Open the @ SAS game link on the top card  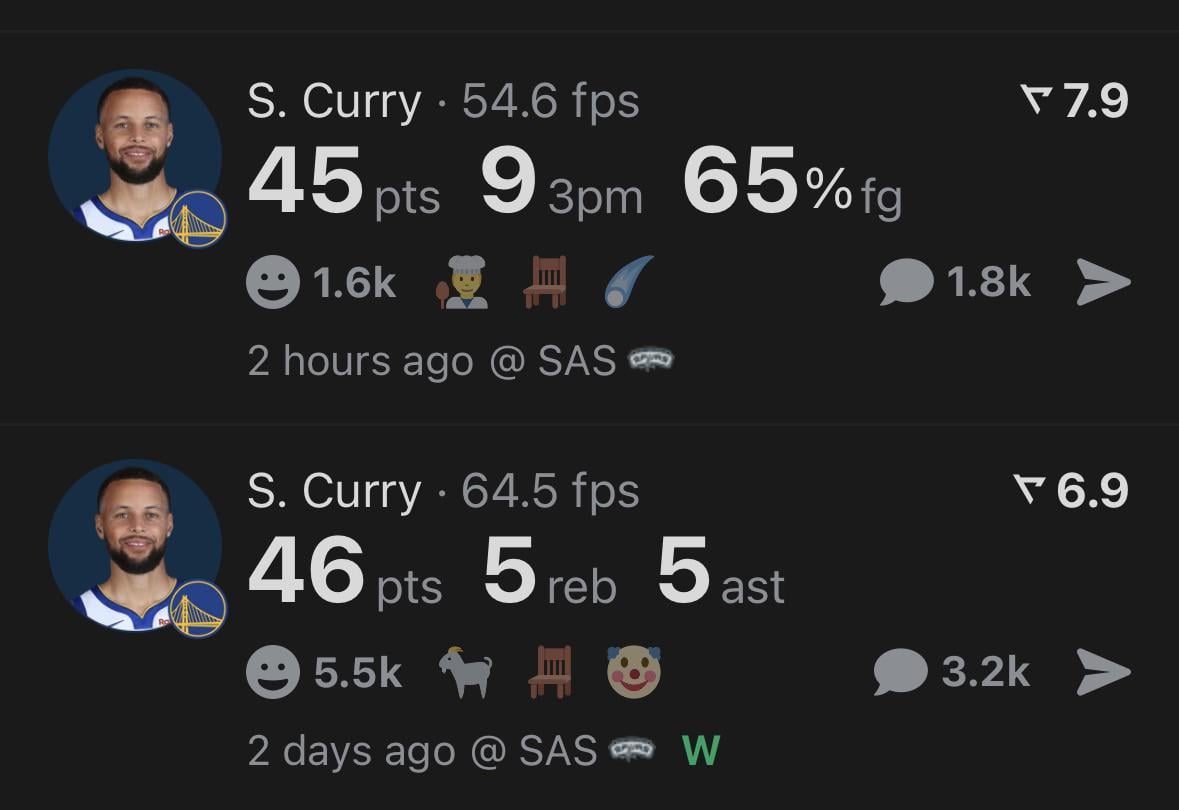[x=565, y=361]
